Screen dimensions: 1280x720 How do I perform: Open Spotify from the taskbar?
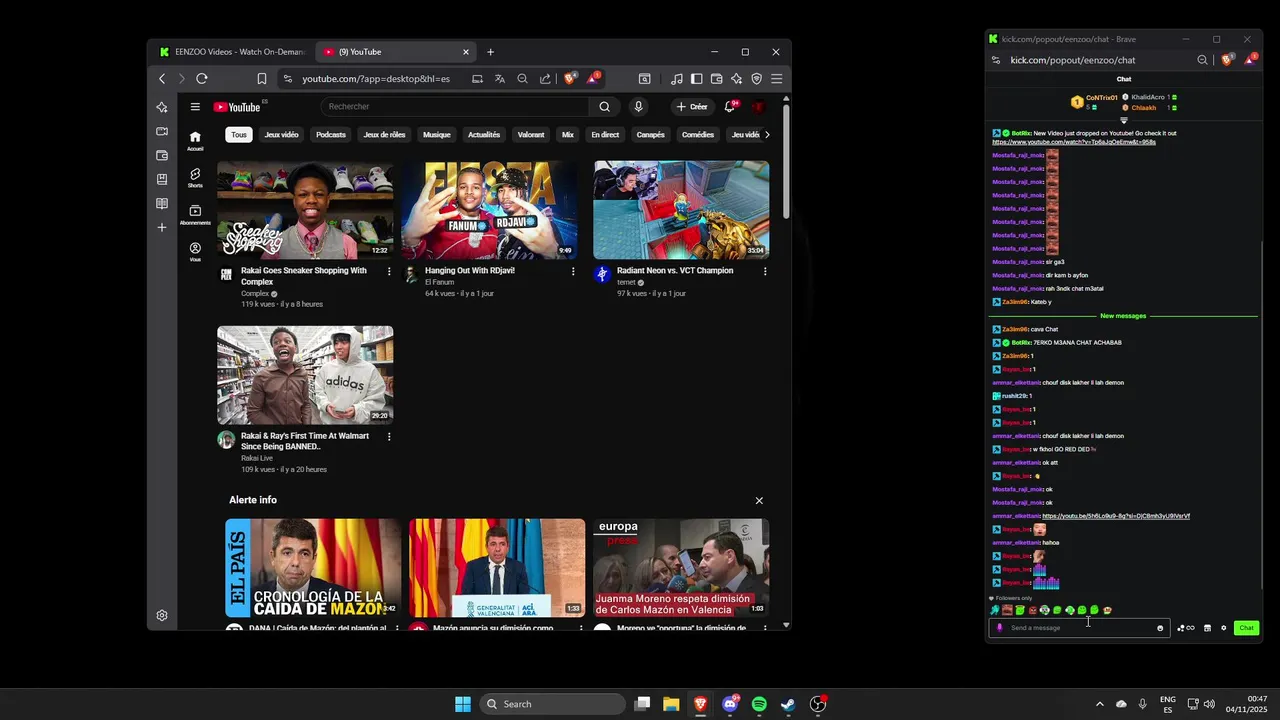tap(759, 704)
